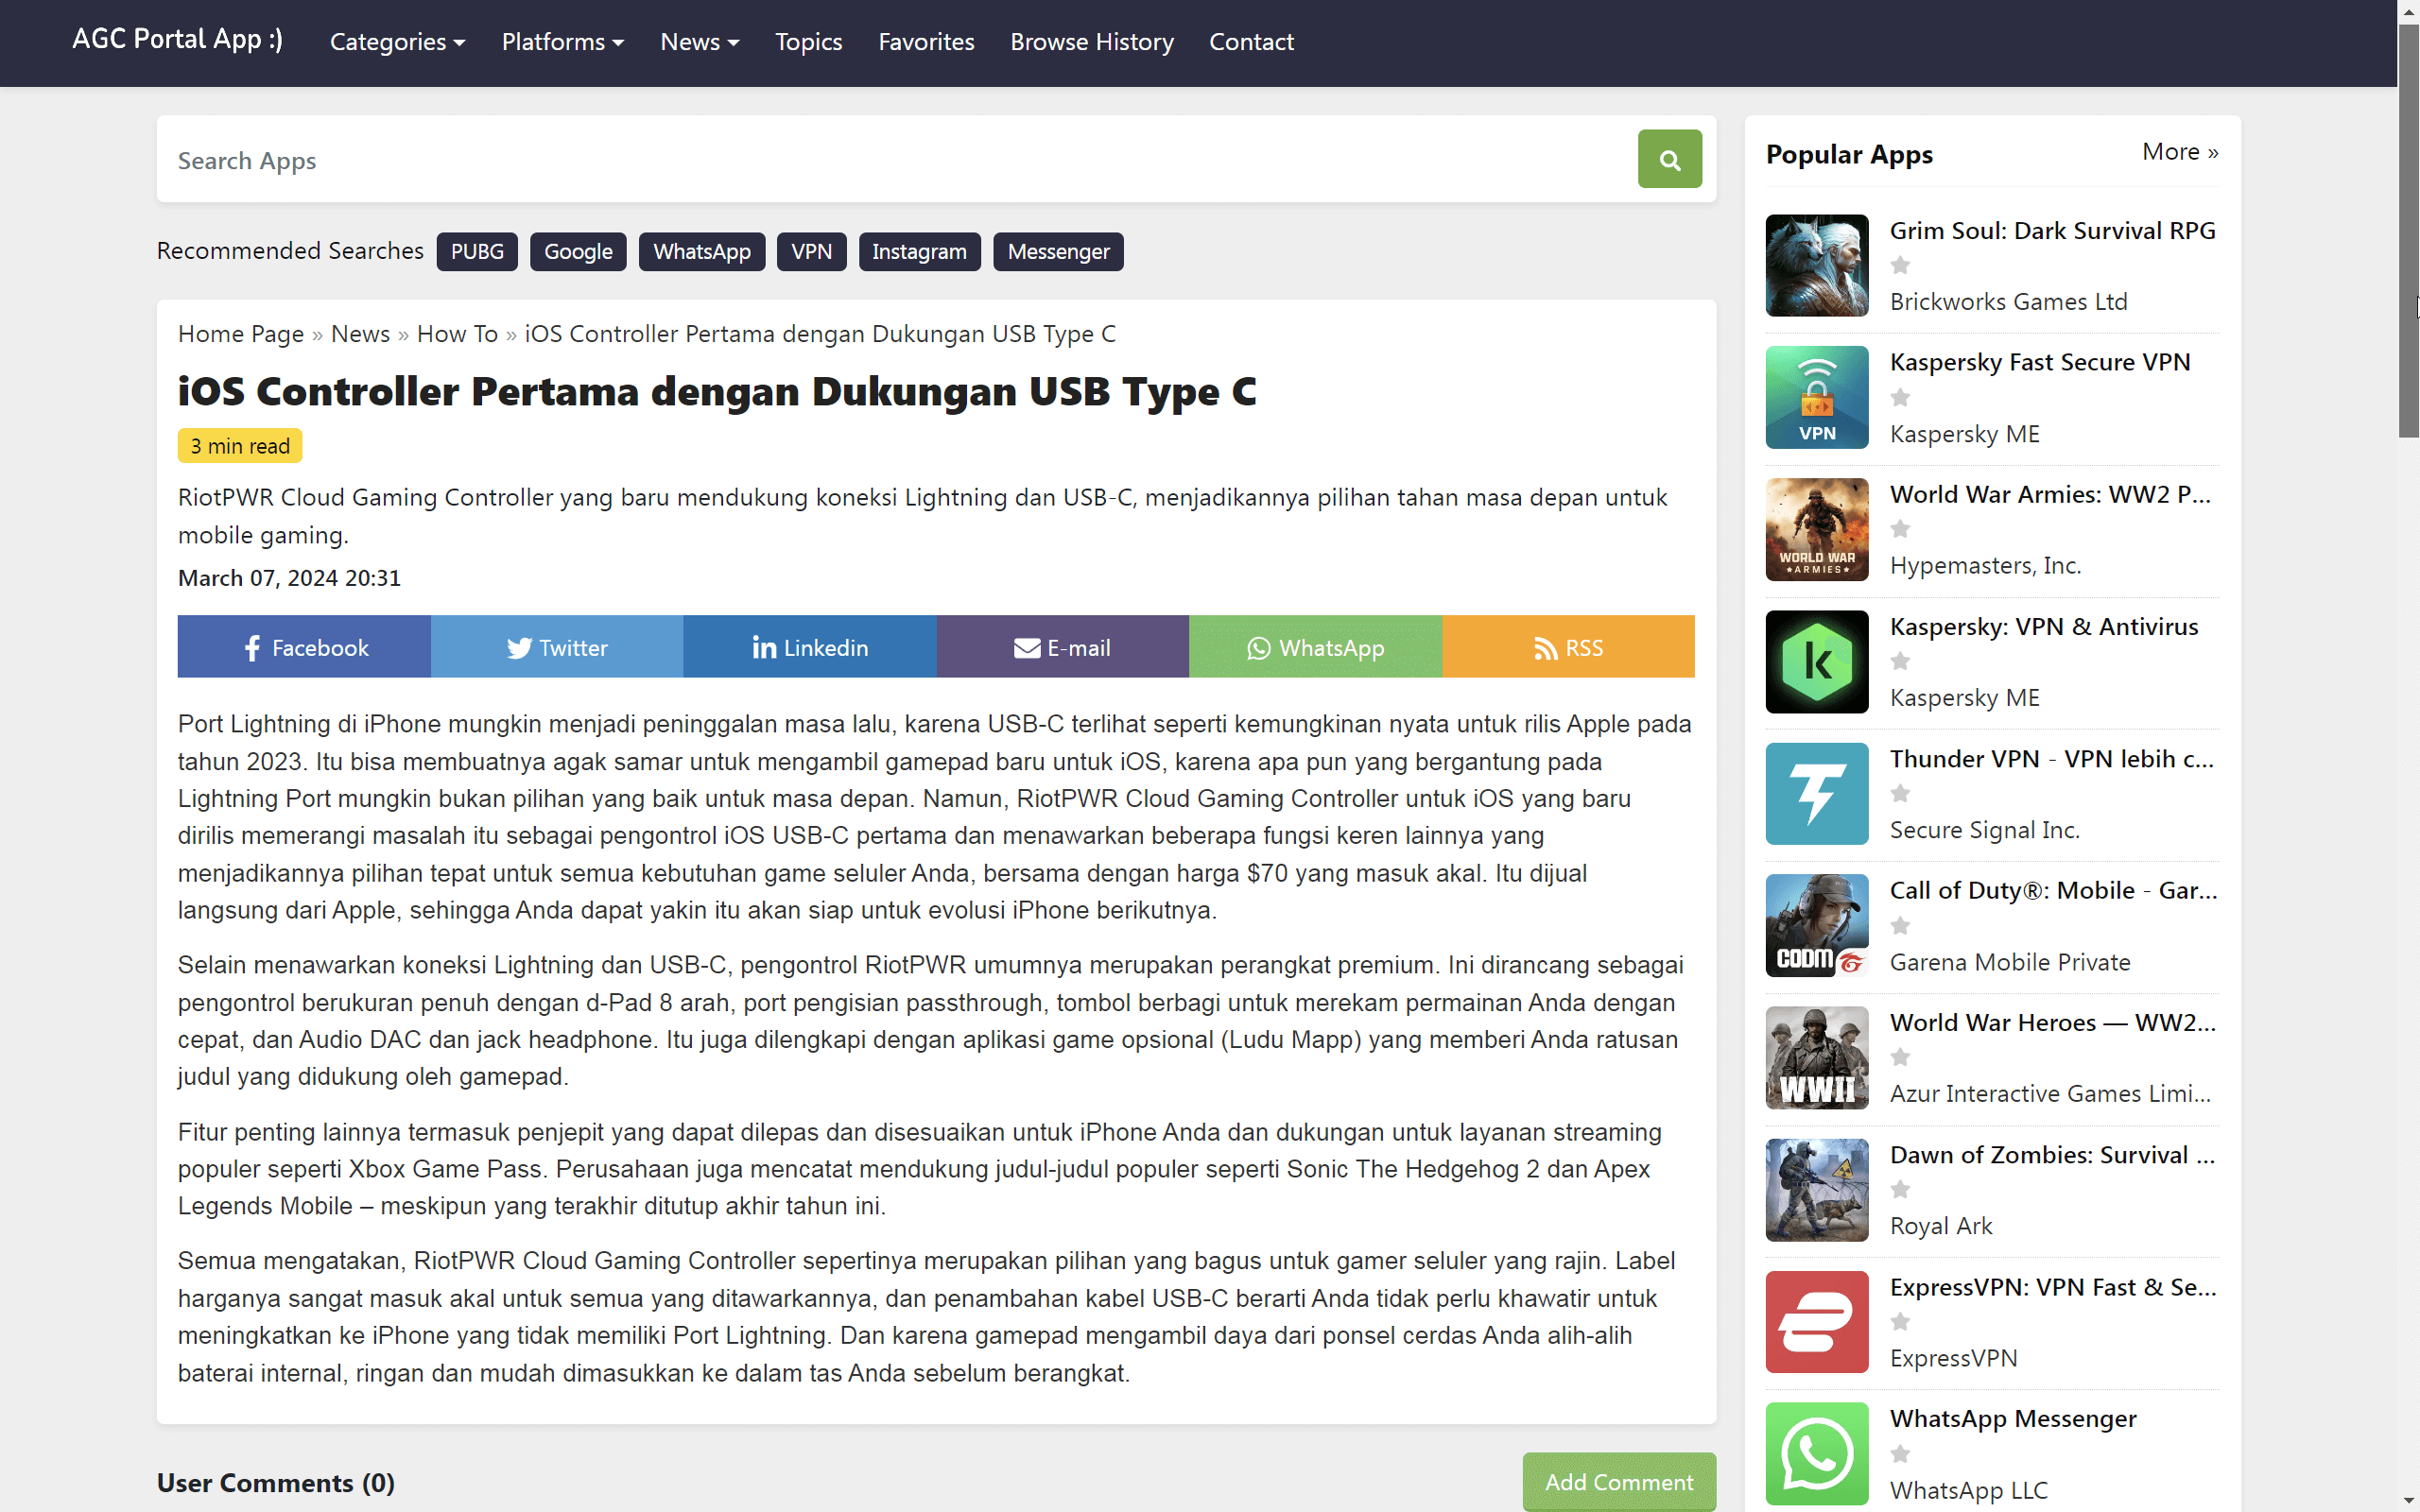Click the page vertical scrollbar thumb

pyautogui.click(x=2408, y=230)
